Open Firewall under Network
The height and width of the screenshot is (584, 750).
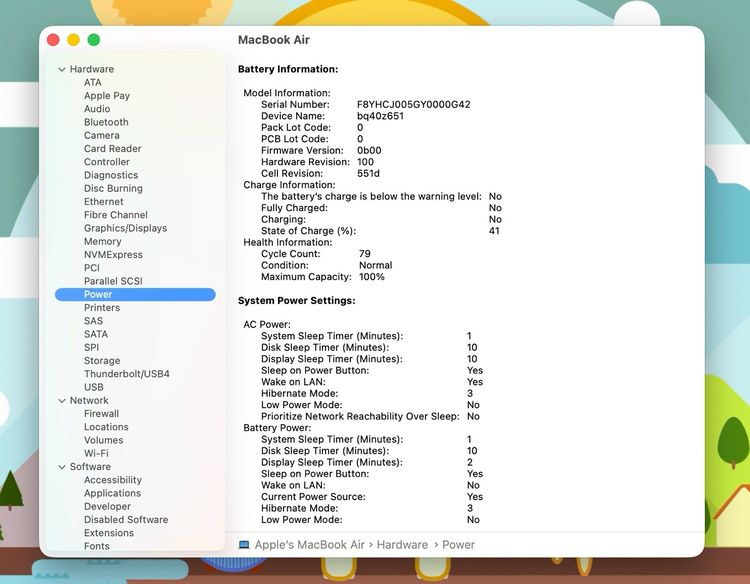(101, 414)
